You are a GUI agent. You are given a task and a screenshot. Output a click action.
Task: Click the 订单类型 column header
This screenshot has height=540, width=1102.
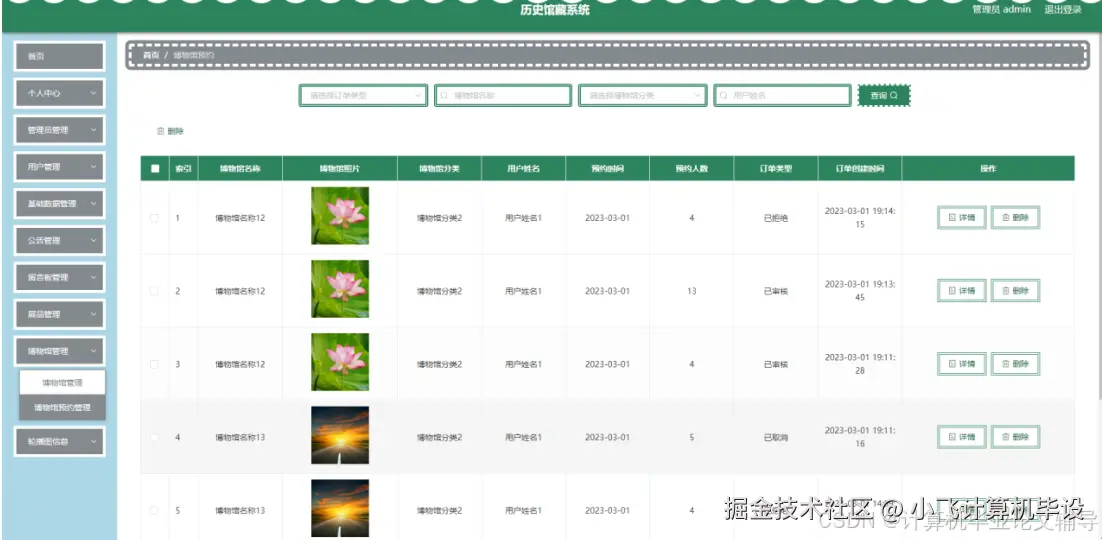[x=776, y=169]
